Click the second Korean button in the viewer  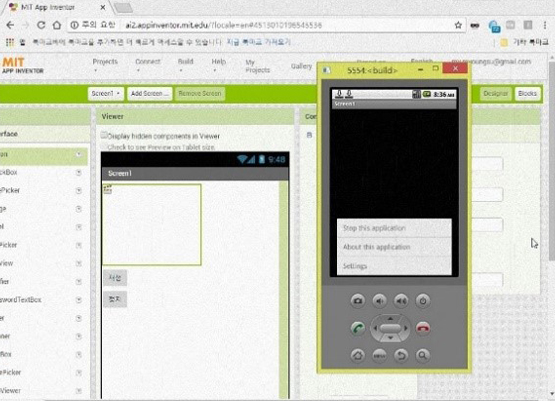115,299
